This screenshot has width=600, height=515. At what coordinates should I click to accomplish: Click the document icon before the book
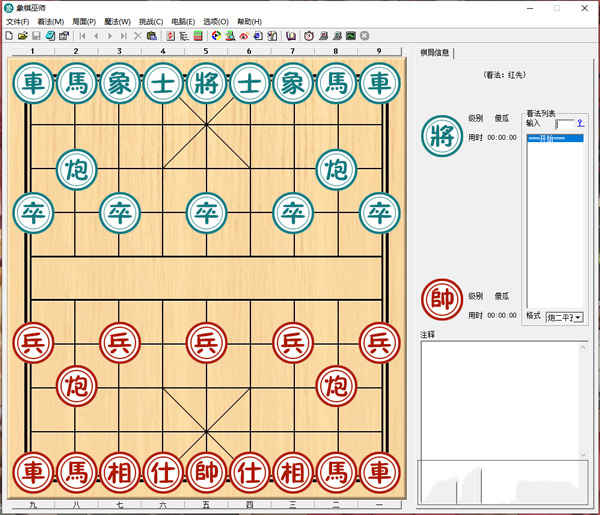272,36
